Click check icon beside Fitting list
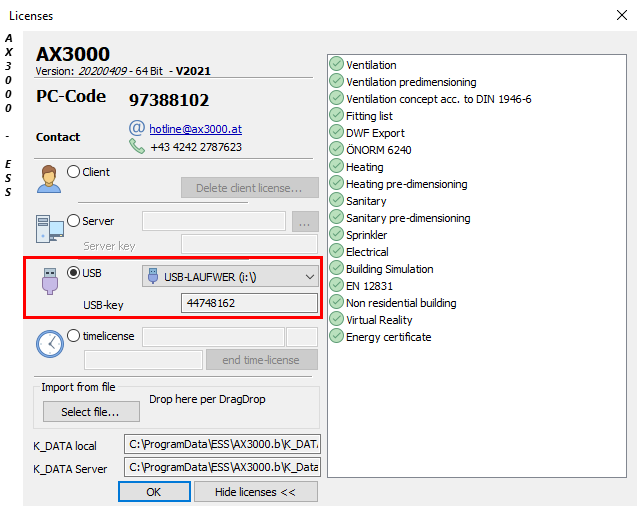Image resolution: width=638 pixels, height=507 pixels. (x=336, y=115)
